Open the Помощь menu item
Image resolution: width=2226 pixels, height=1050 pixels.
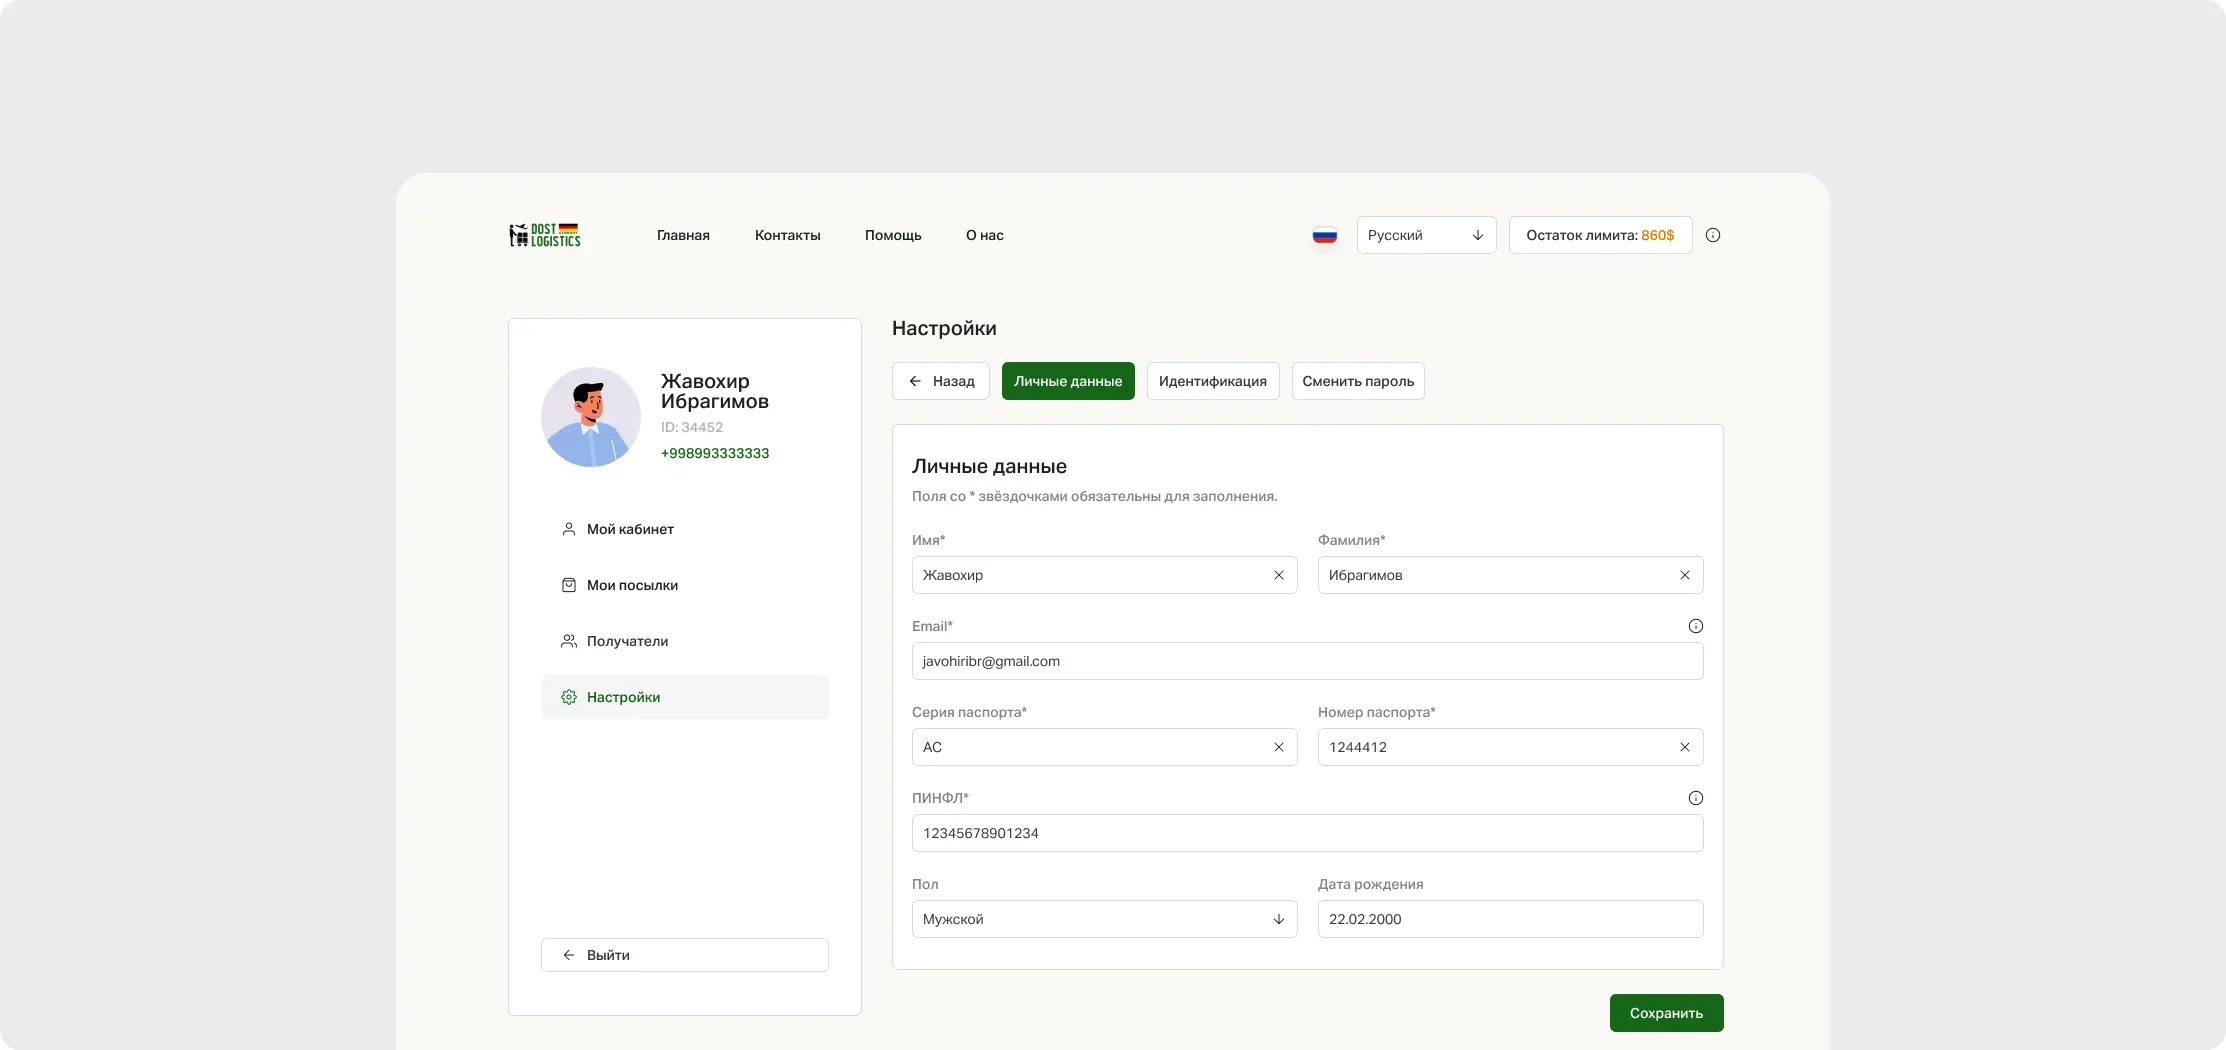click(x=893, y=235)
